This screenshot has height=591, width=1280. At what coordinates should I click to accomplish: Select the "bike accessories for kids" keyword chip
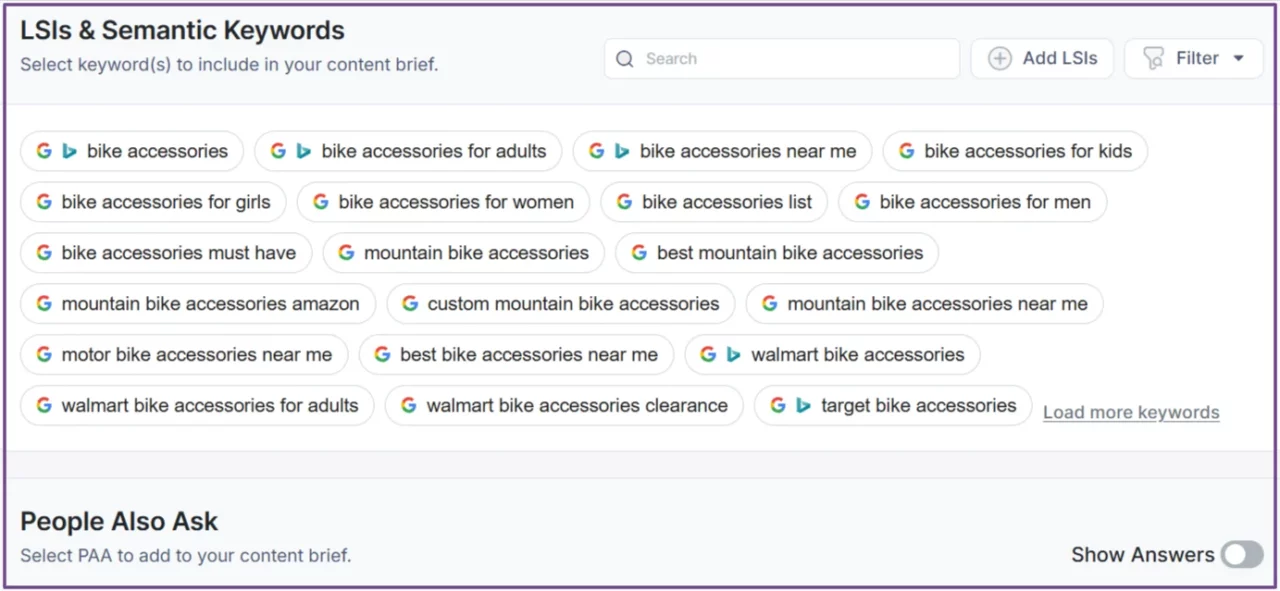click(1015, 151)
